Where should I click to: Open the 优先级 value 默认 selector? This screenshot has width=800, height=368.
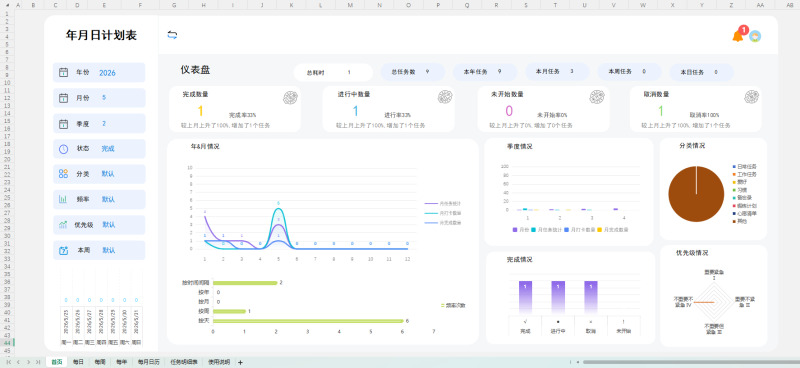pos(108,225)
